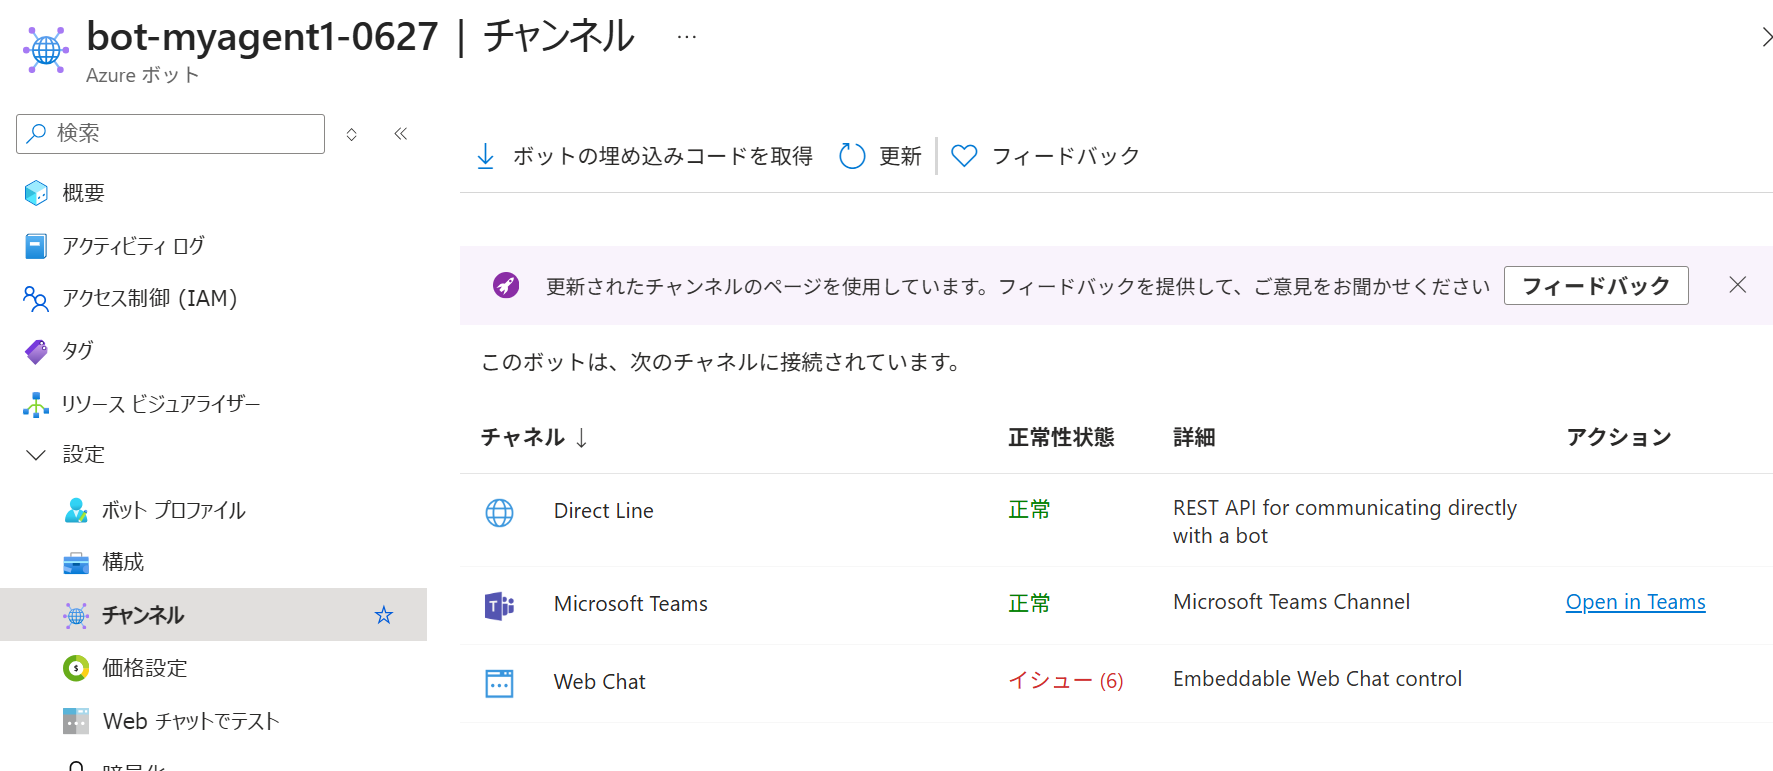This screenshot has width=1773, height=771.
Task: Click the download arrow icon for embed code
Action: pyautogui.click(x=486, y=156)
